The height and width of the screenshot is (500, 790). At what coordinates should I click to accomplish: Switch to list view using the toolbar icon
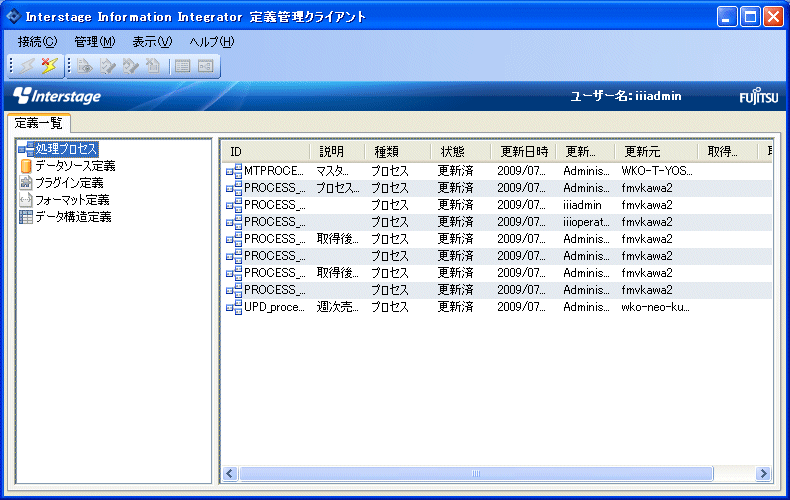pos(182,66)
